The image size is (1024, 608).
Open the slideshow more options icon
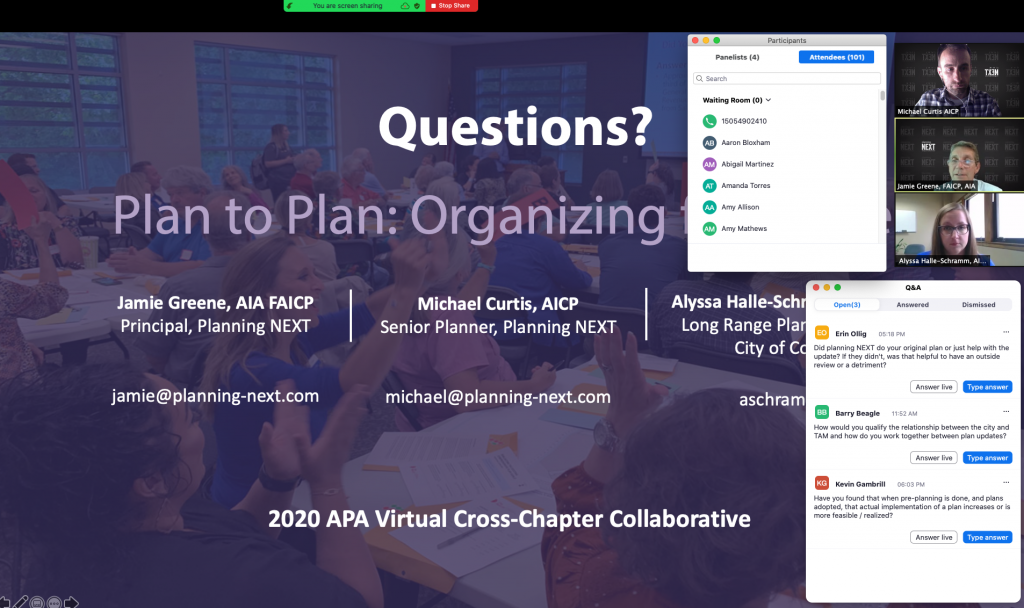pos(54,602)
